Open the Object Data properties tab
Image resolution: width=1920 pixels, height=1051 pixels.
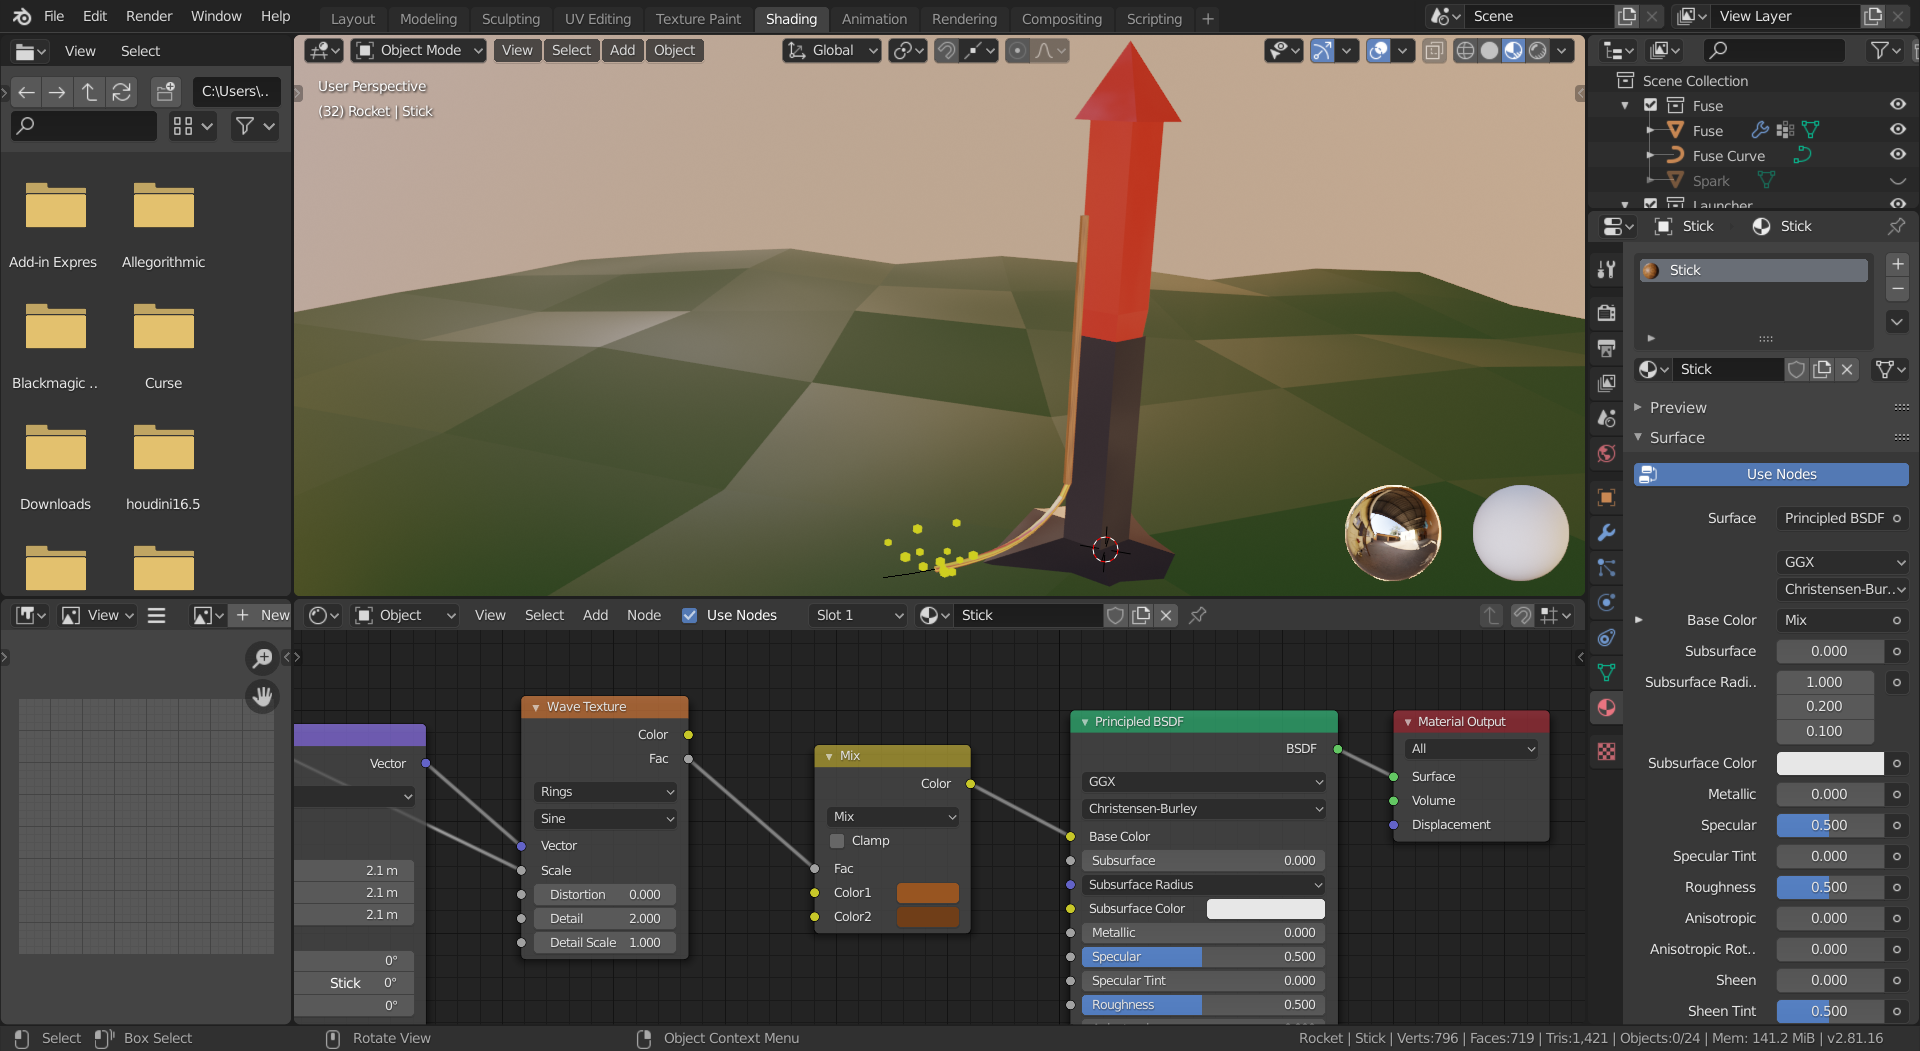pos(1606,672)
